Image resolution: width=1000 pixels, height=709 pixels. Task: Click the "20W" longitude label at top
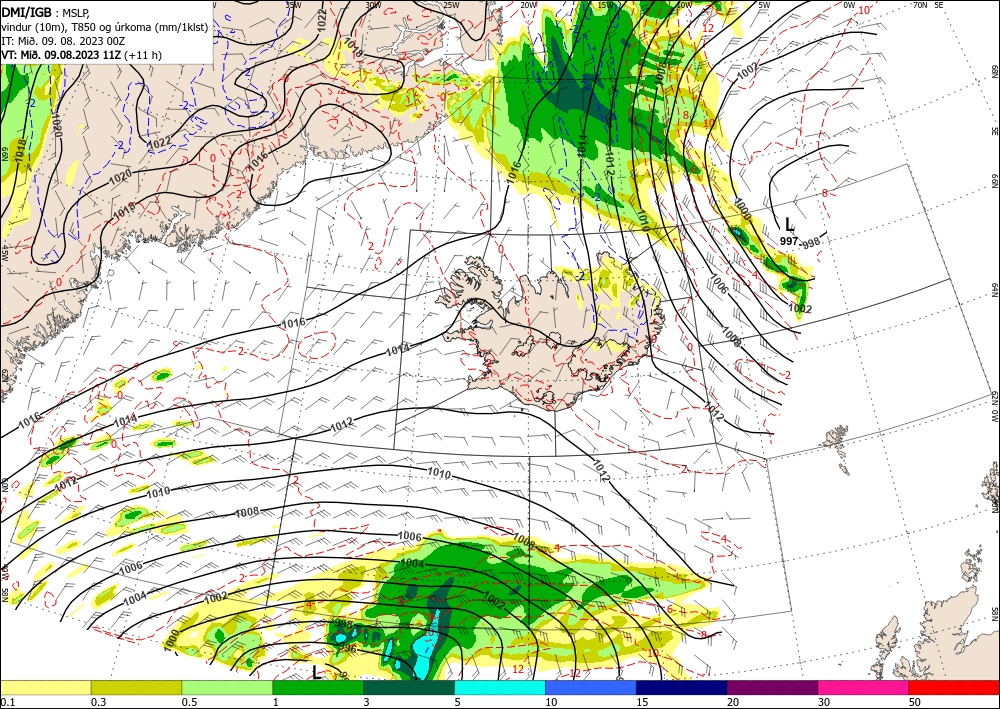(x=528, y=5)
